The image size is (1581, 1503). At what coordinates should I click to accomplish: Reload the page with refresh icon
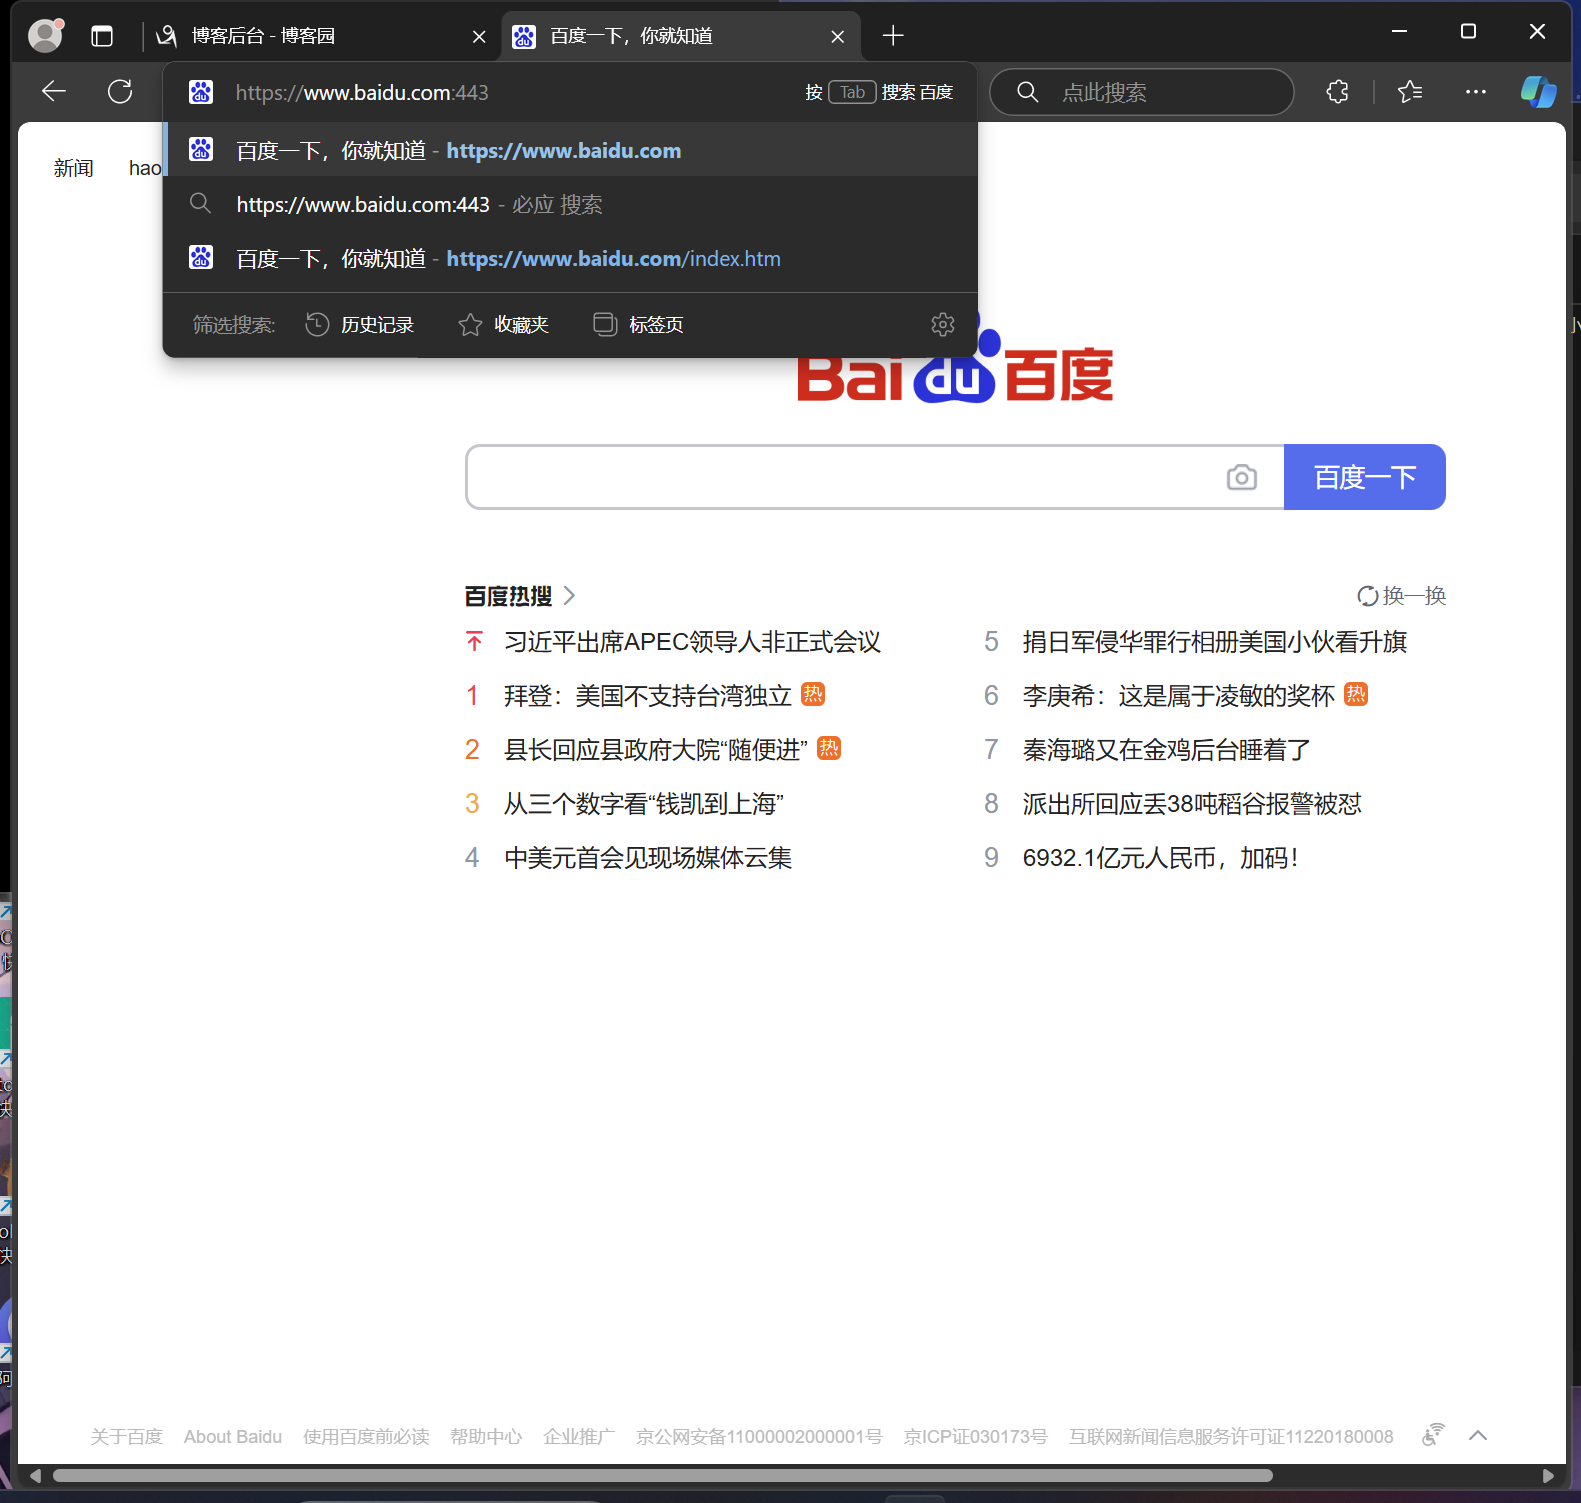pyautogui.click(x=120, y=92)
